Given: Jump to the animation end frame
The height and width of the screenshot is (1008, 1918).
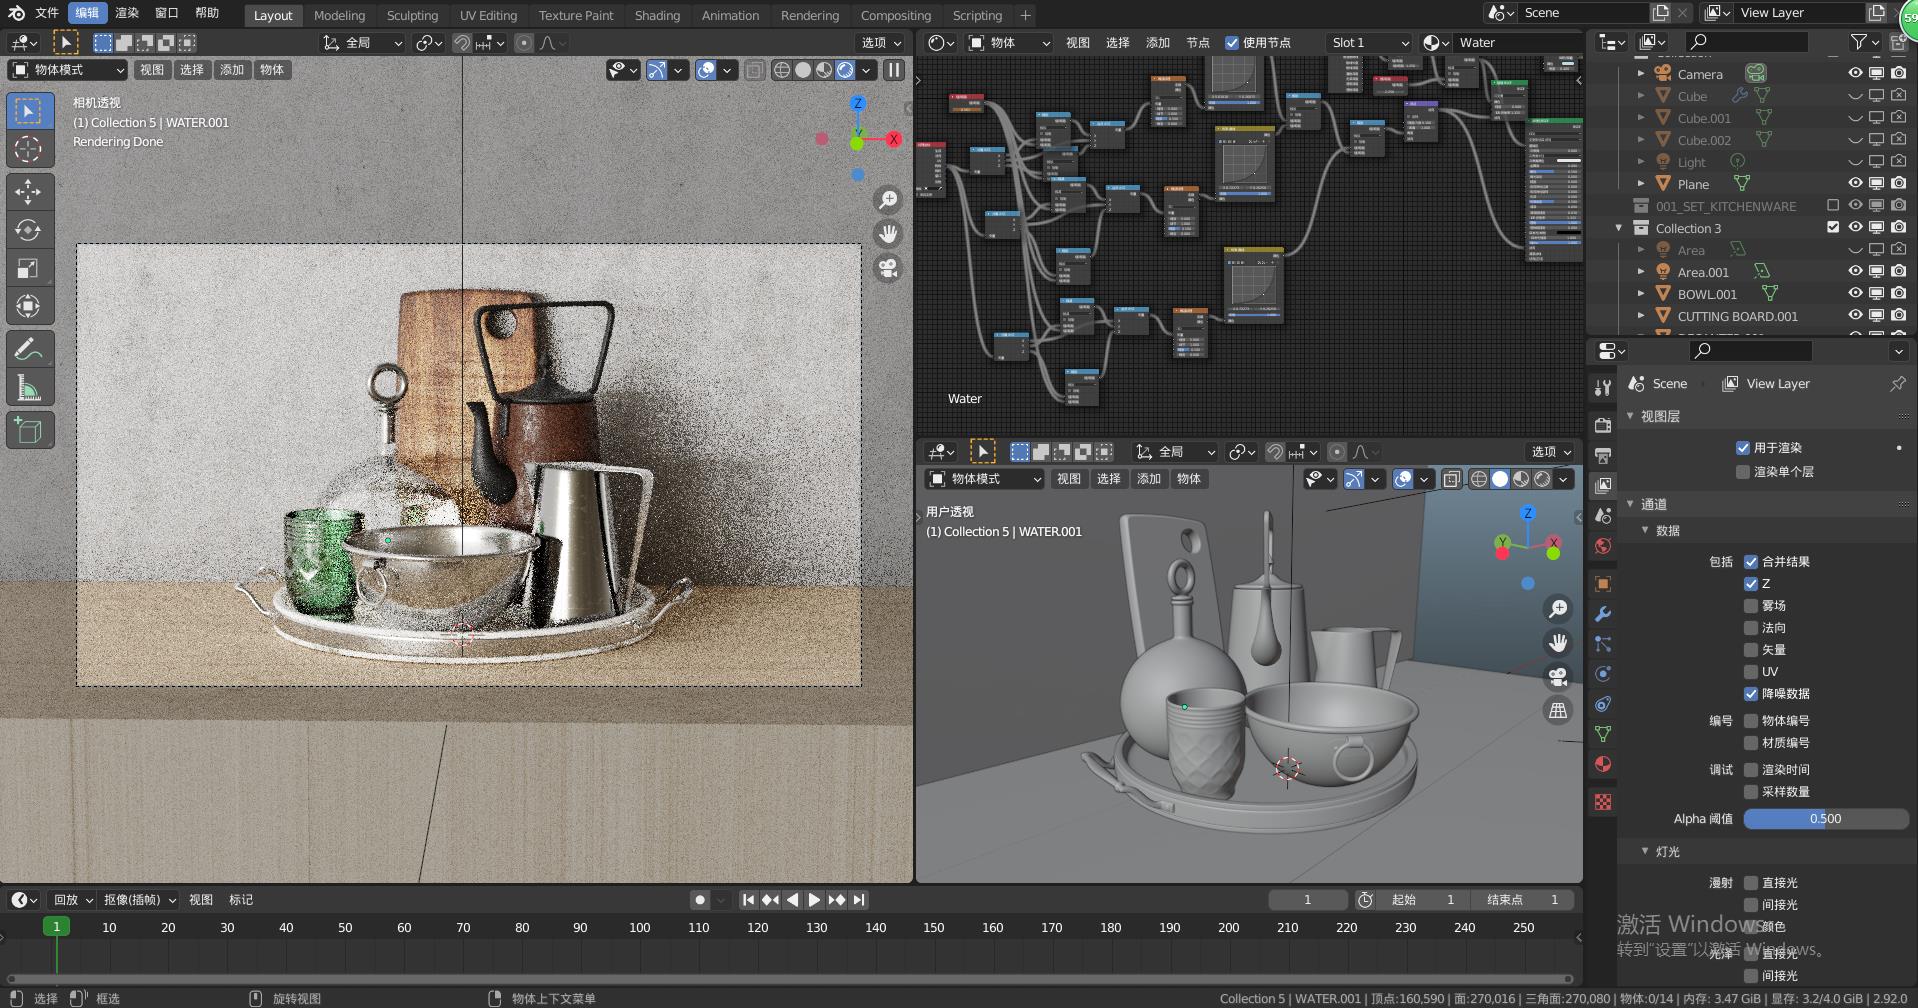Looking at the screenshot, I should (x=858, y=899).
